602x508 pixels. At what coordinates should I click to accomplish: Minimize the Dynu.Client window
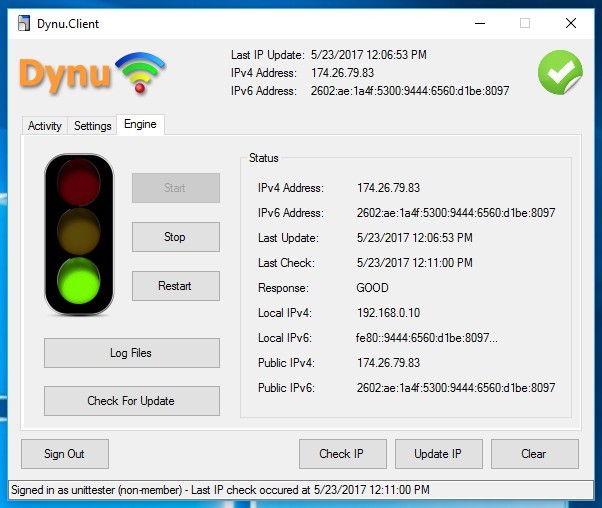480,23
